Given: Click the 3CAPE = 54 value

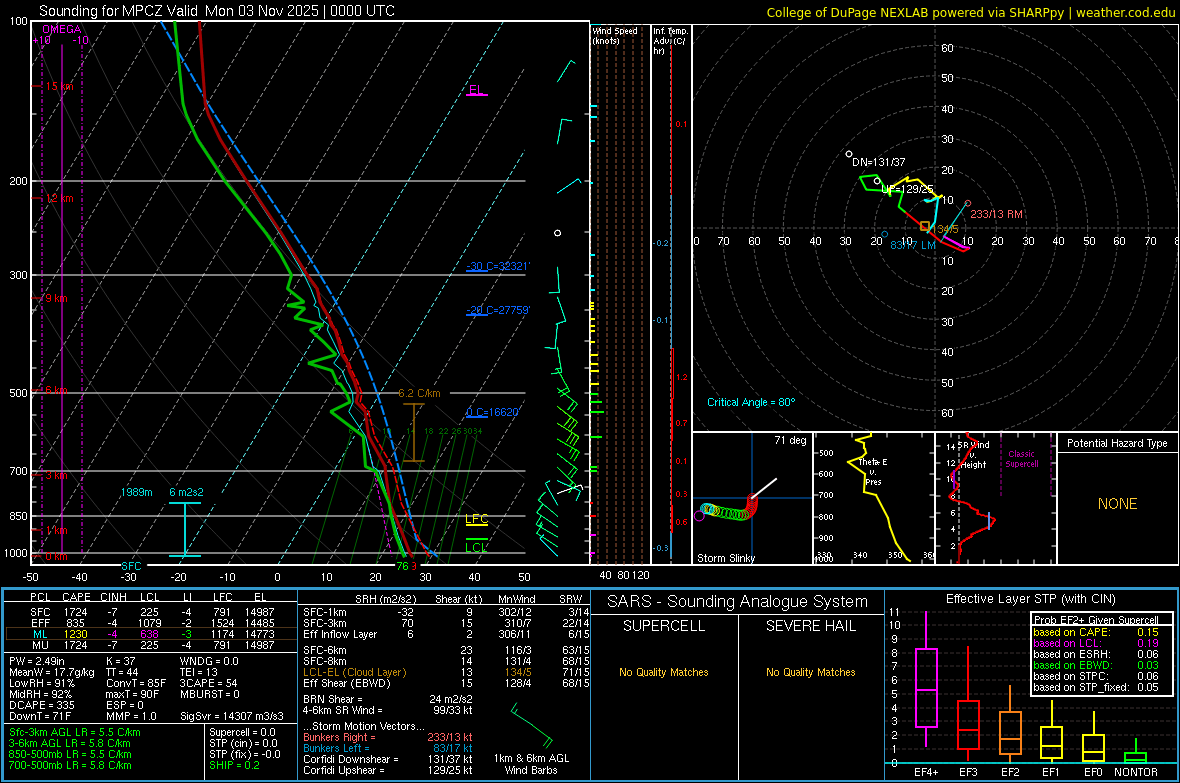Looking at the screenshot, I should tap(208, 684).
